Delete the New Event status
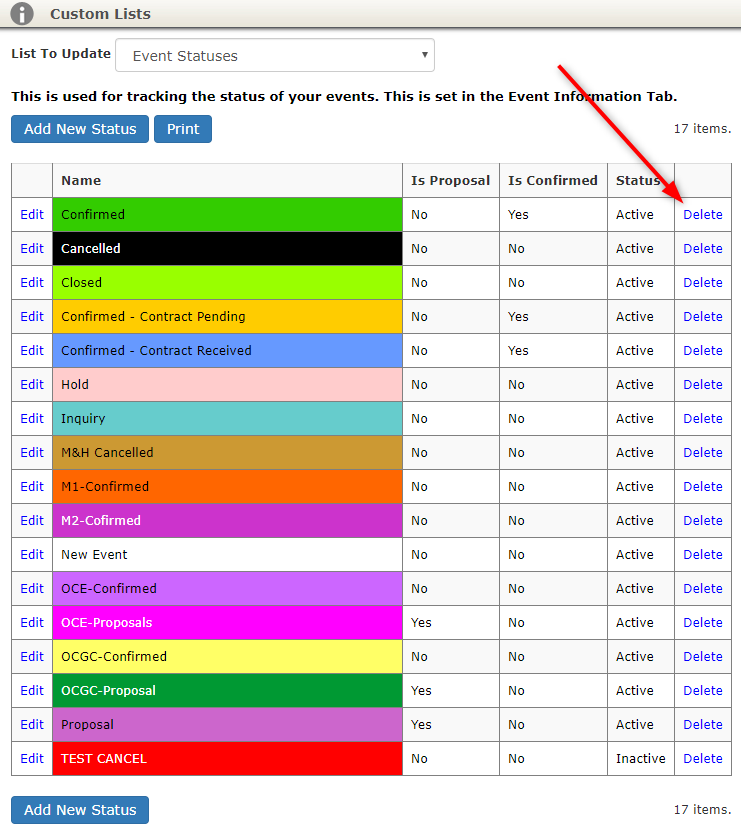This screenshot has width=741, height=833. 703,555
